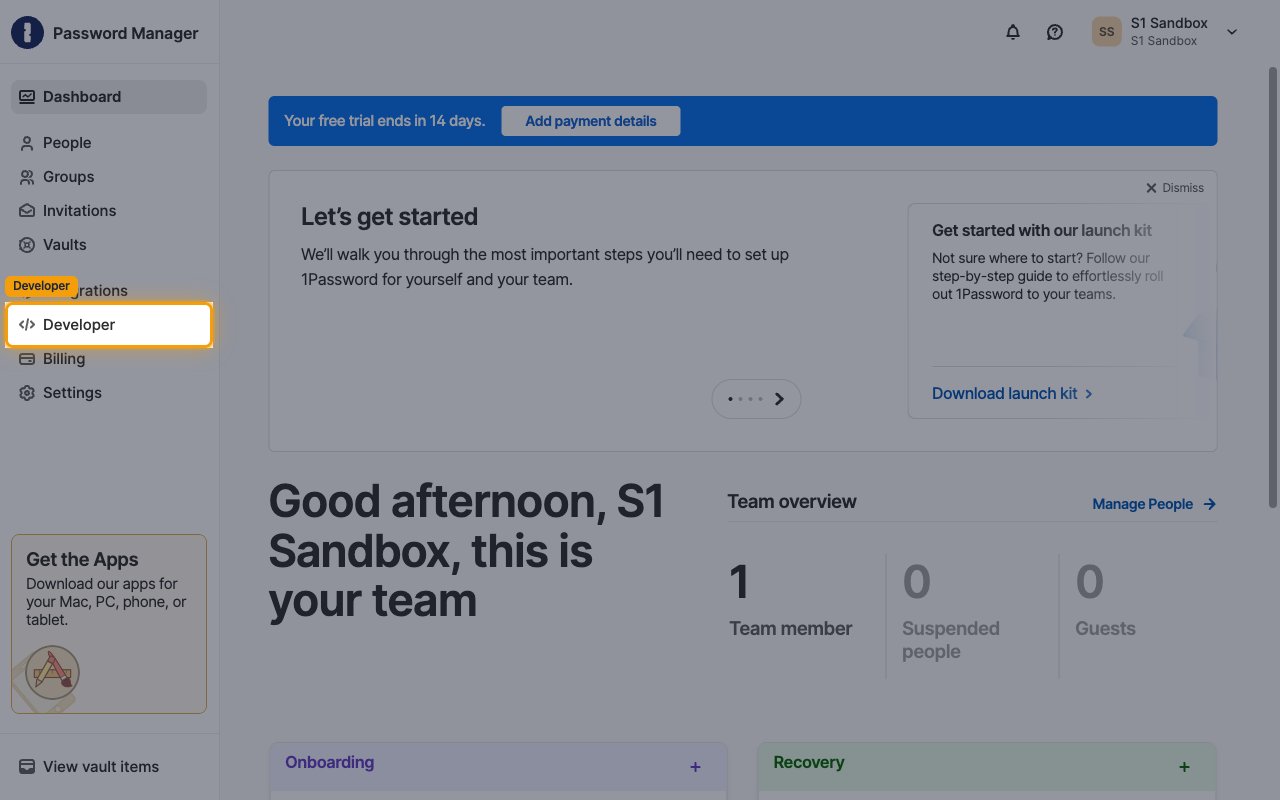This screenshot has width=1280, height=800.
Task: Click the Suspended people count
Action: pos(916,582)
